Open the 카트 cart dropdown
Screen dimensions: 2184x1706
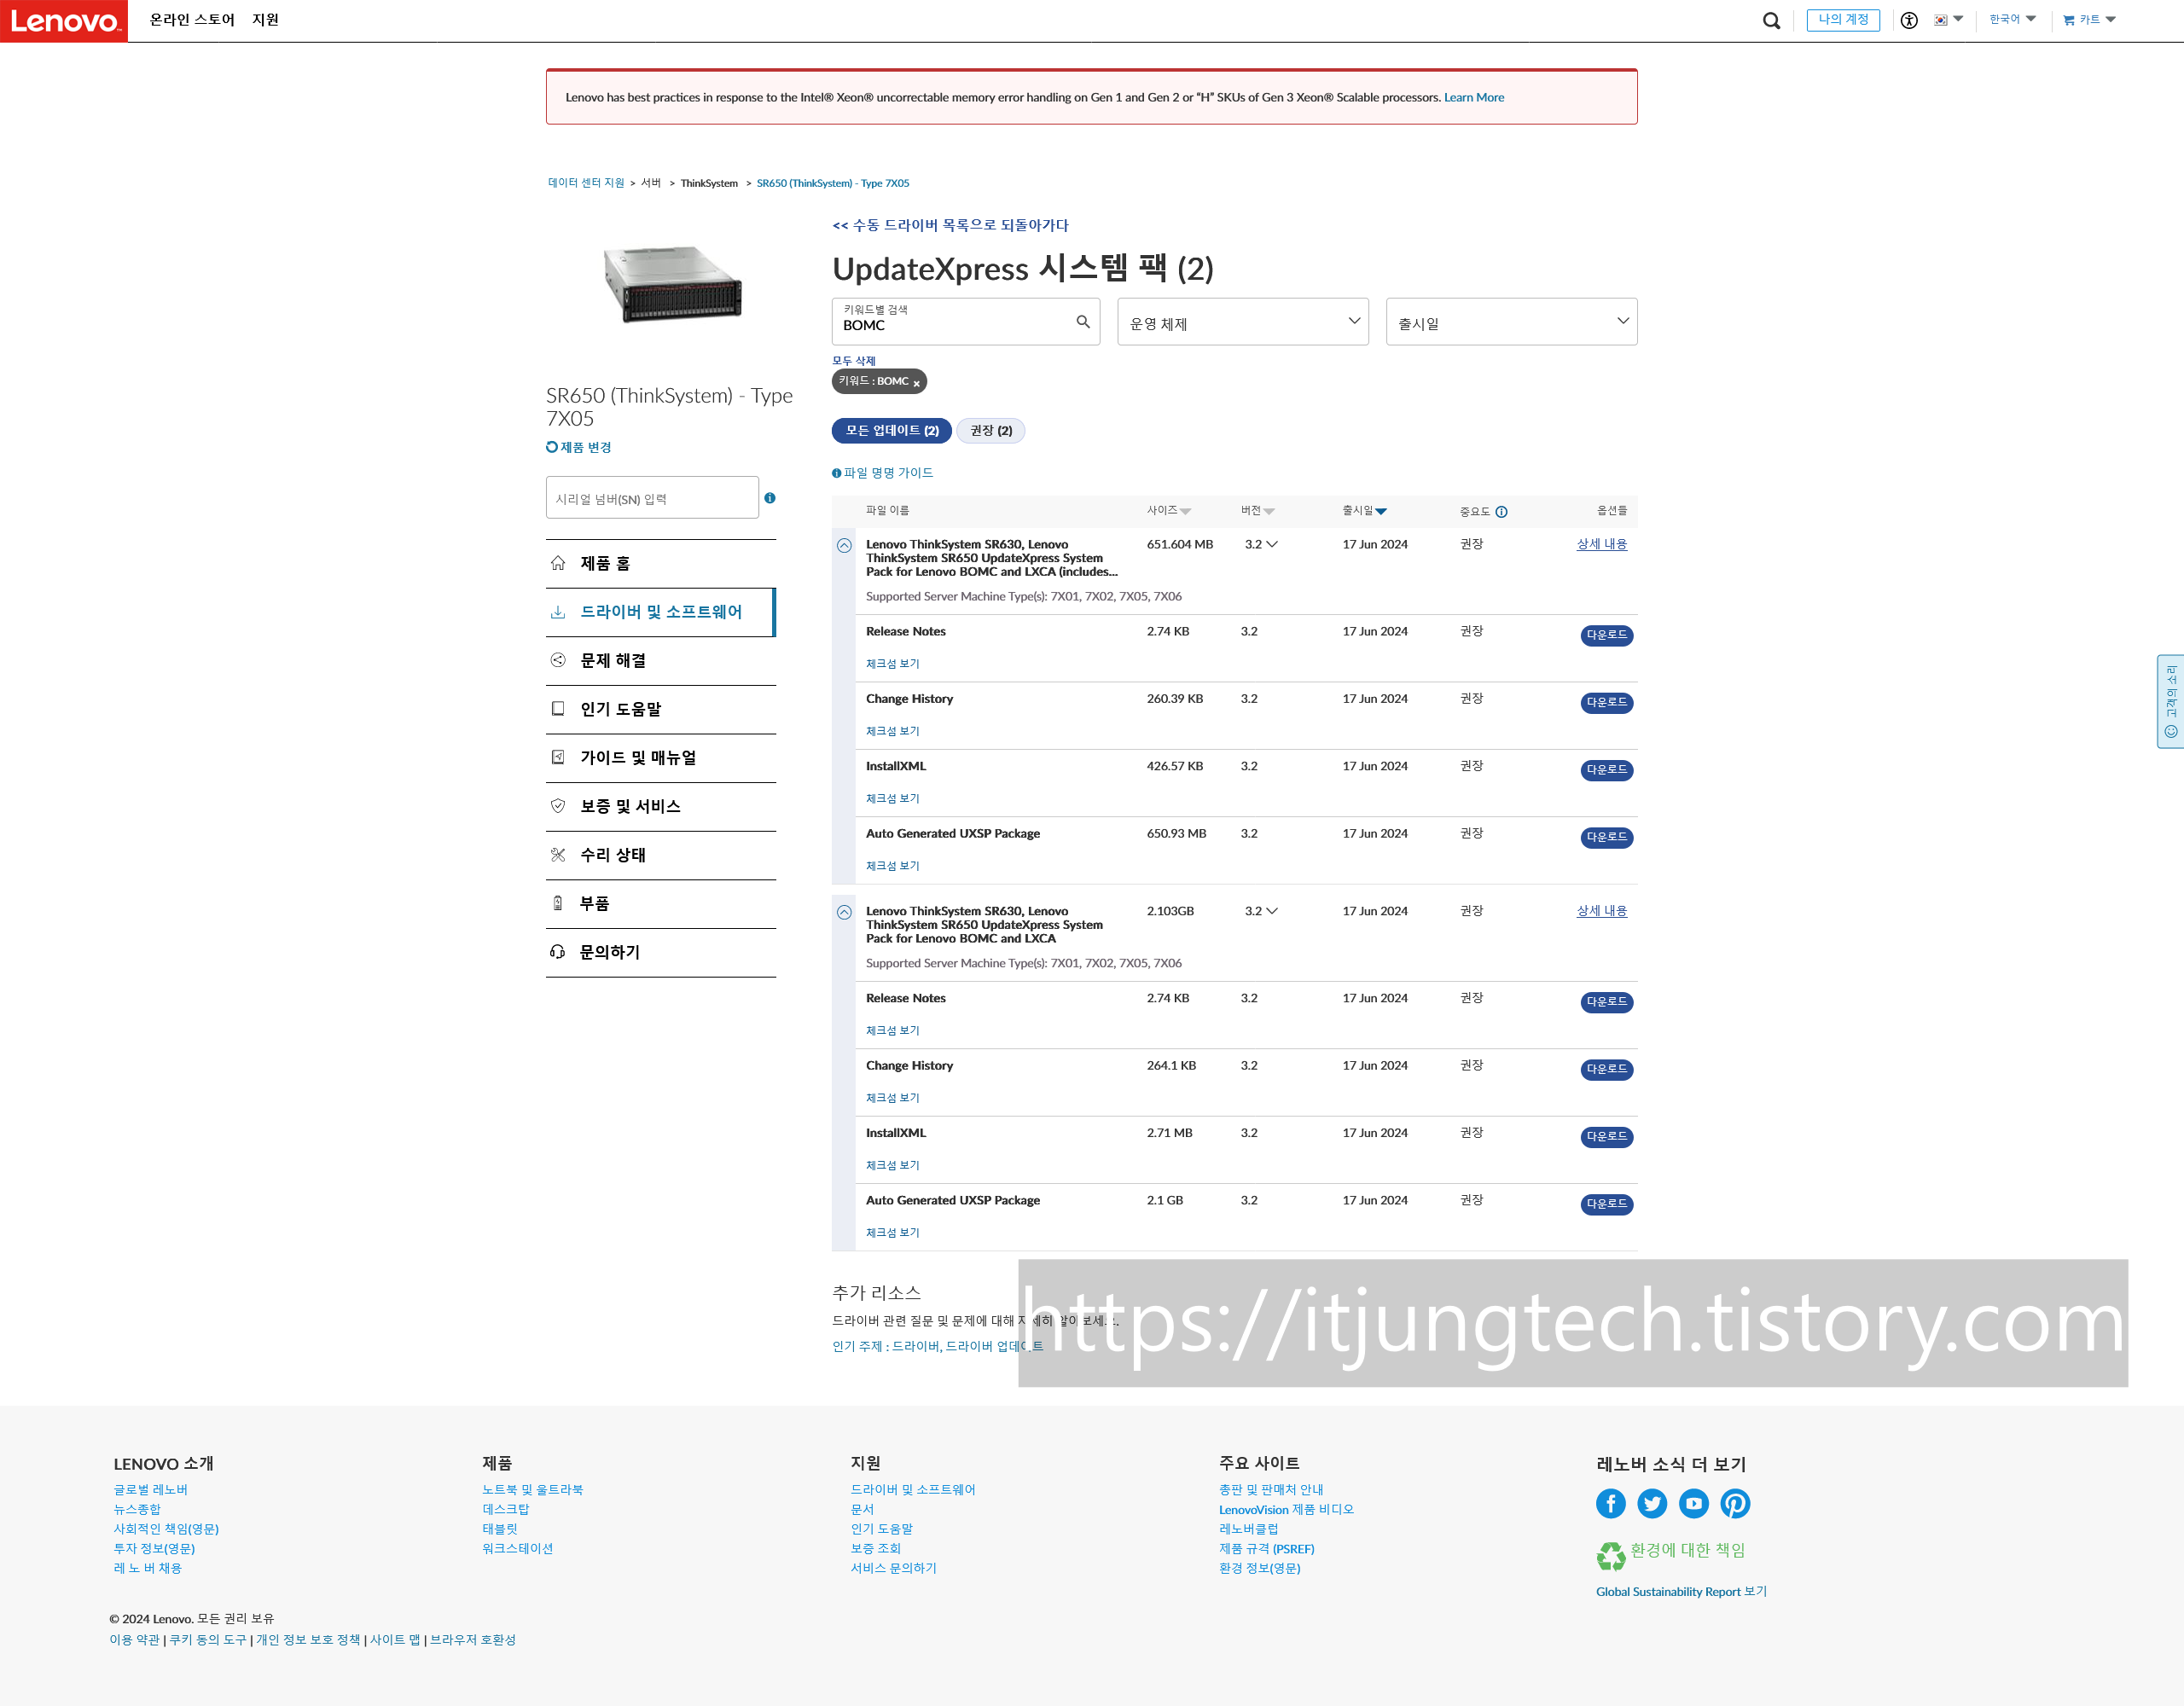[2089, 19]
